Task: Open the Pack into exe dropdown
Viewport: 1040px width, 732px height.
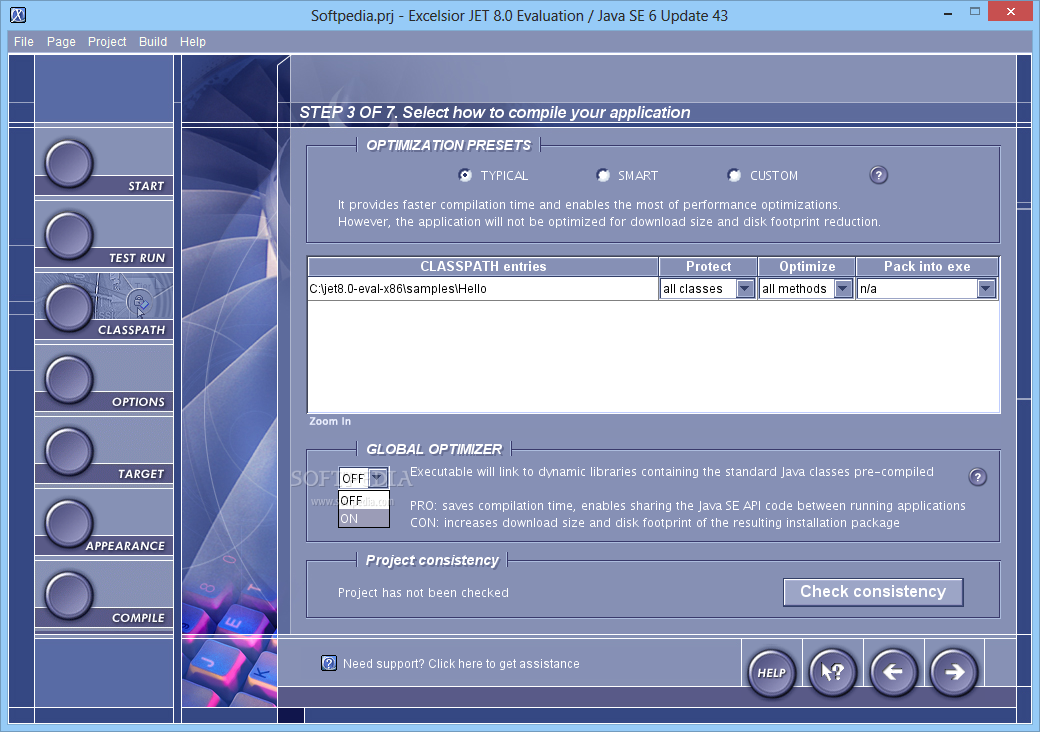Action: pos(986,288)
